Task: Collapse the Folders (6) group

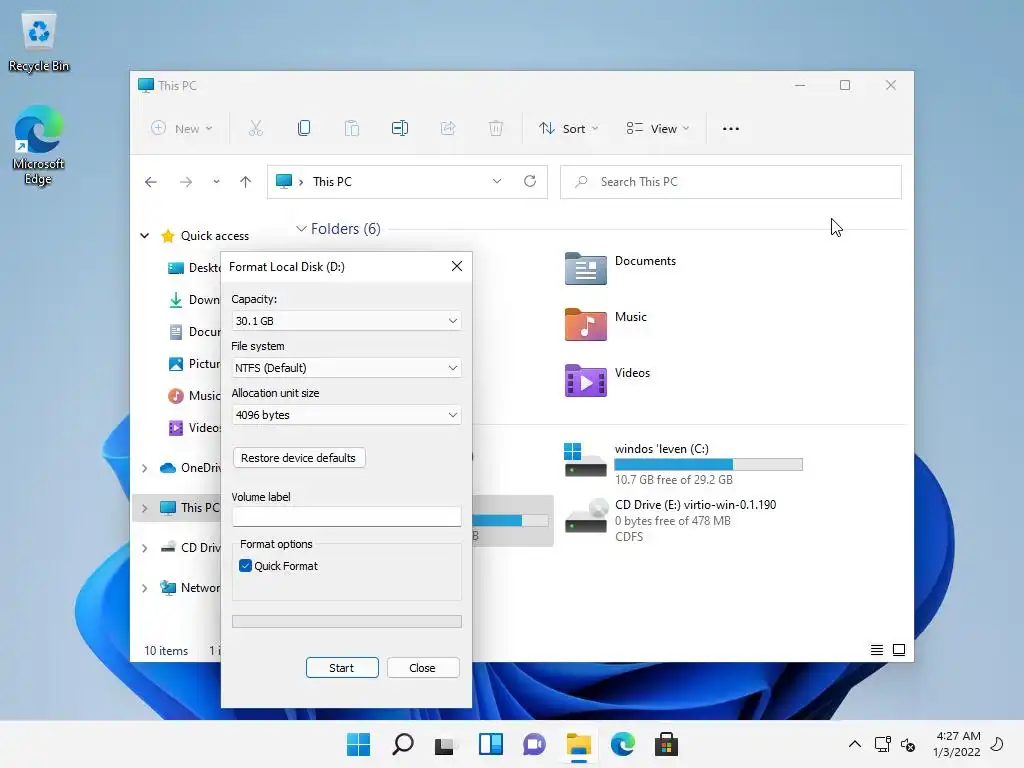Action: point(301,229)
